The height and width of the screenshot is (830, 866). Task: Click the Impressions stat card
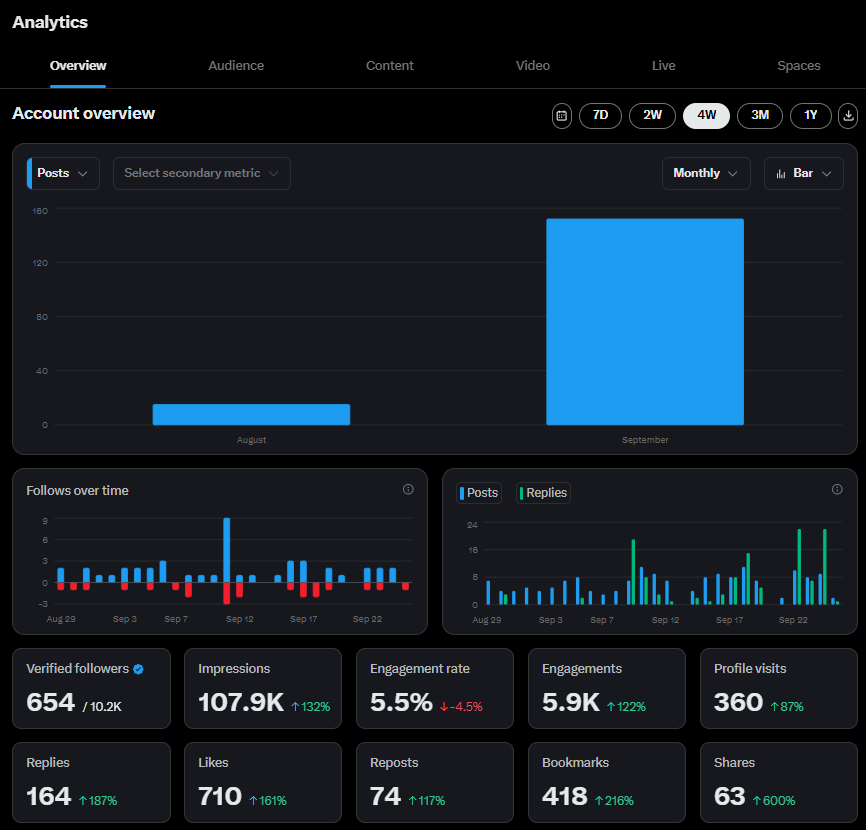pos(263,689)
